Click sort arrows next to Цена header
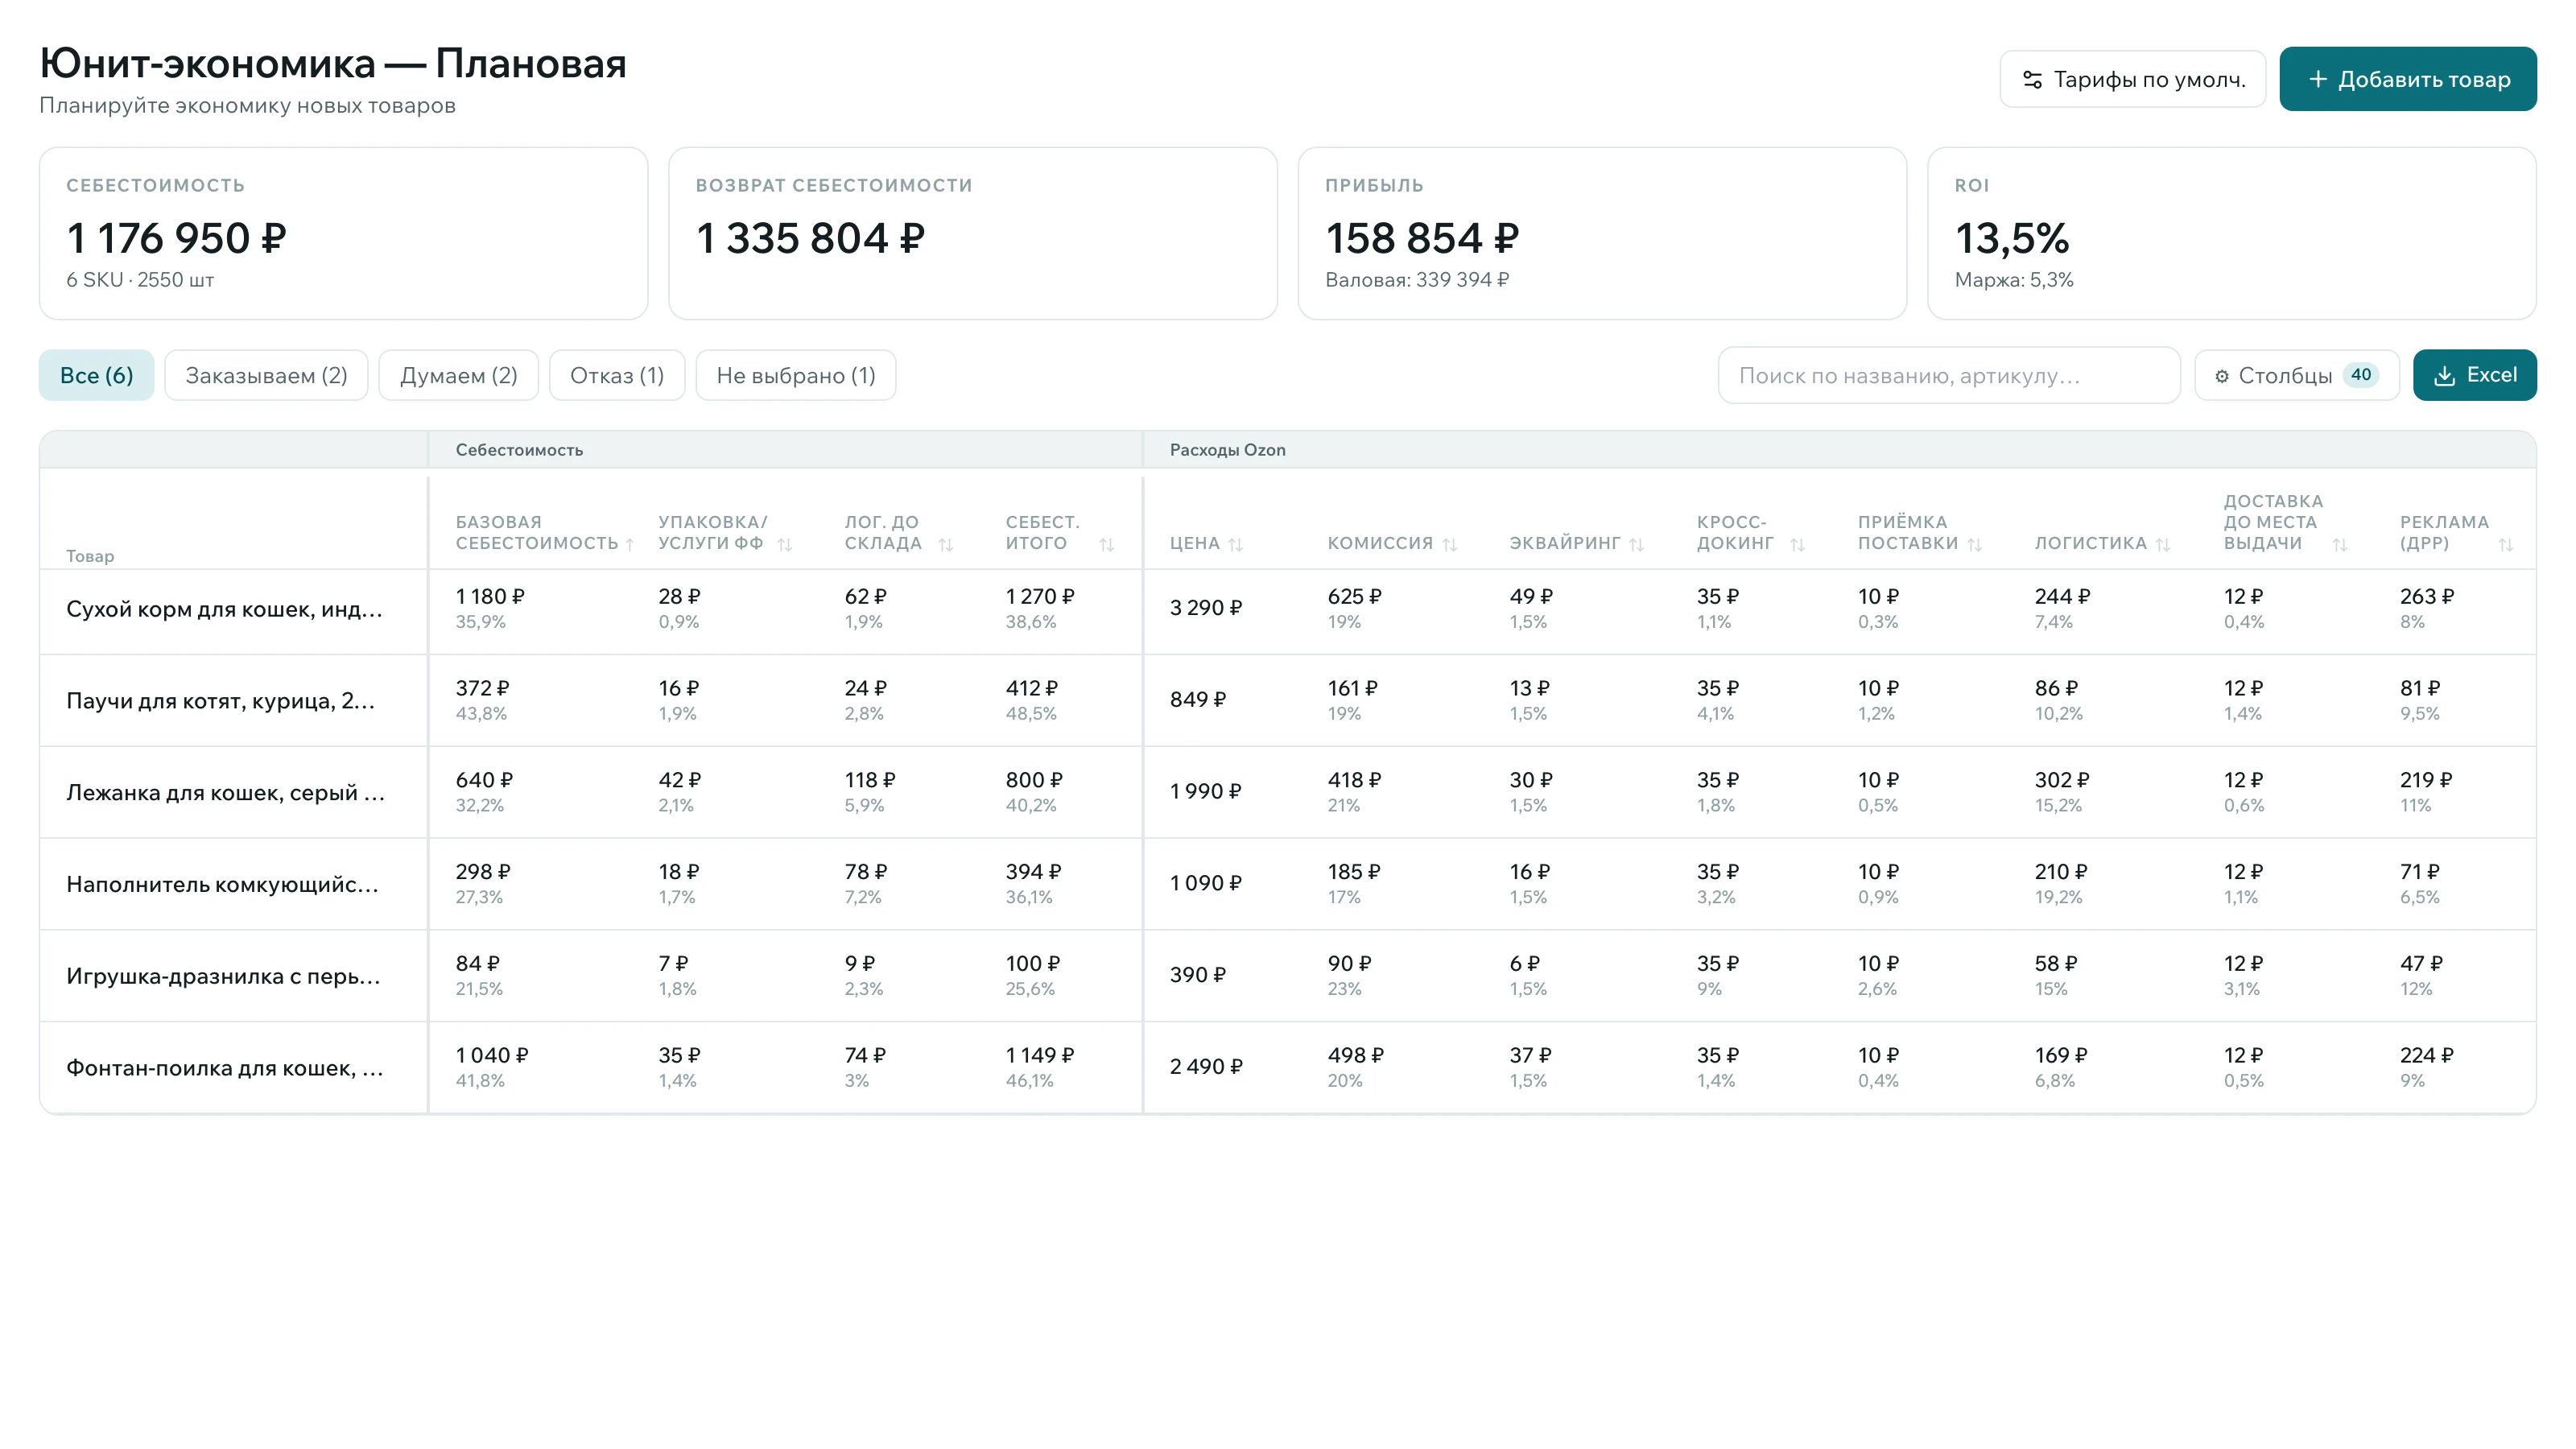The width and height of the screenshot is (2576, 1449). [x=1236, y=545]
